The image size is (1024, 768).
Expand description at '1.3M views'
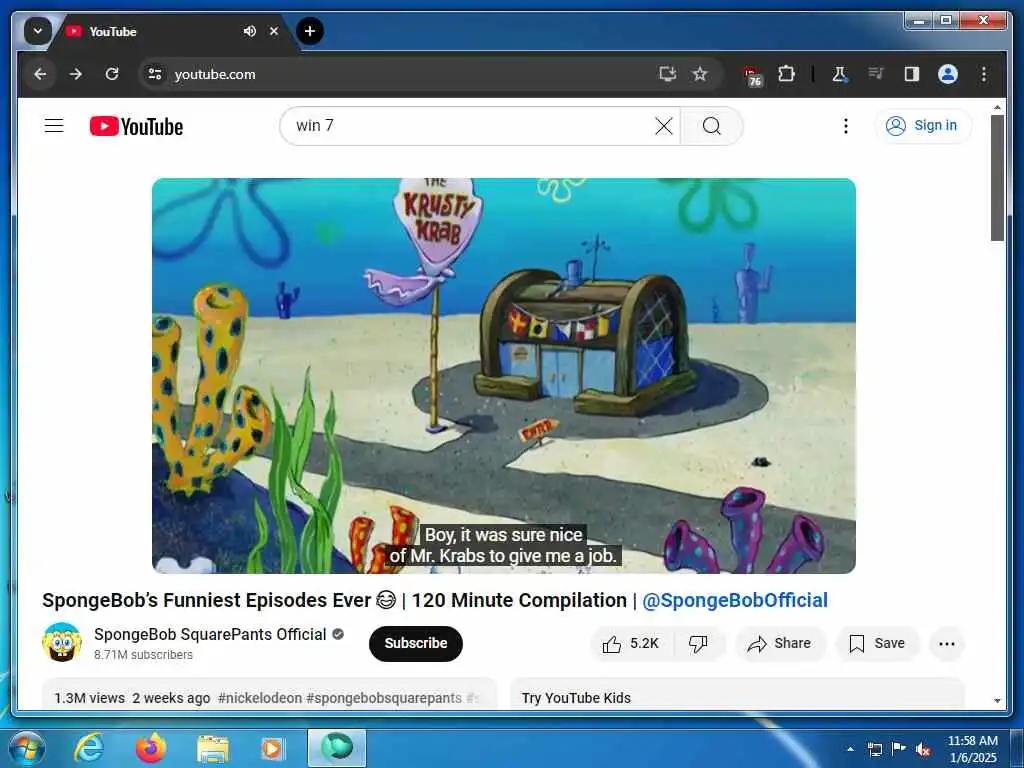[89, 697]
